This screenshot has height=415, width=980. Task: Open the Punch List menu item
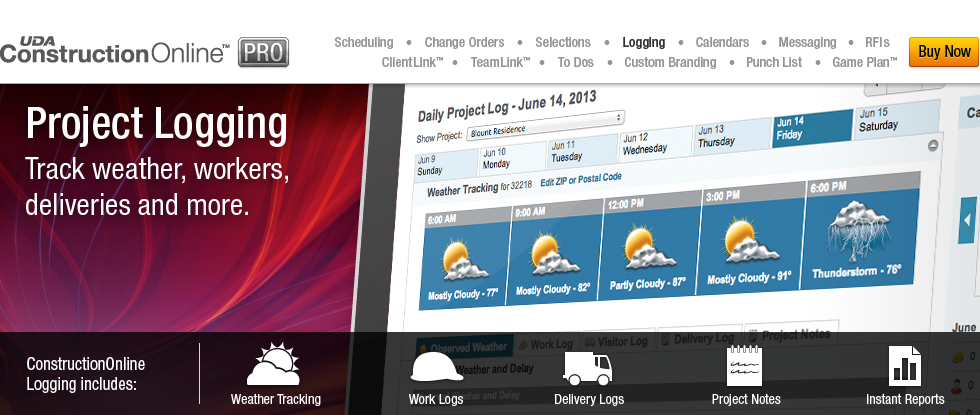coord(774,62)
